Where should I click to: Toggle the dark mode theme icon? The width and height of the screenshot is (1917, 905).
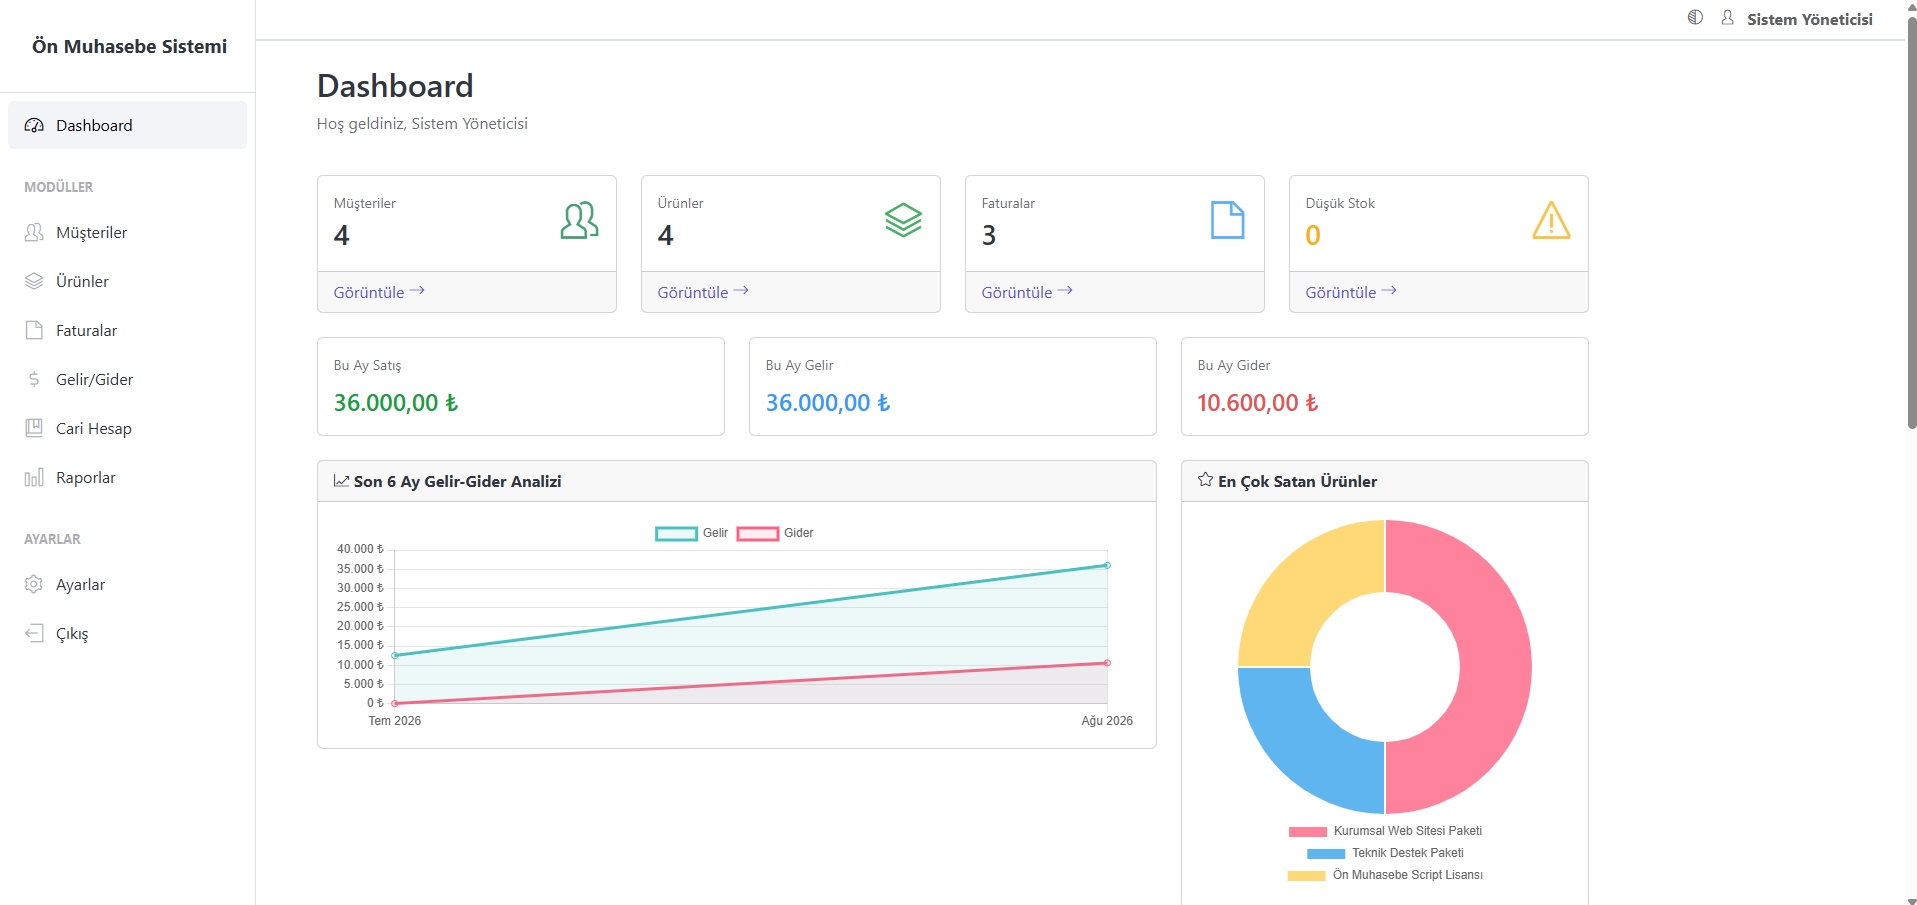1695,18
